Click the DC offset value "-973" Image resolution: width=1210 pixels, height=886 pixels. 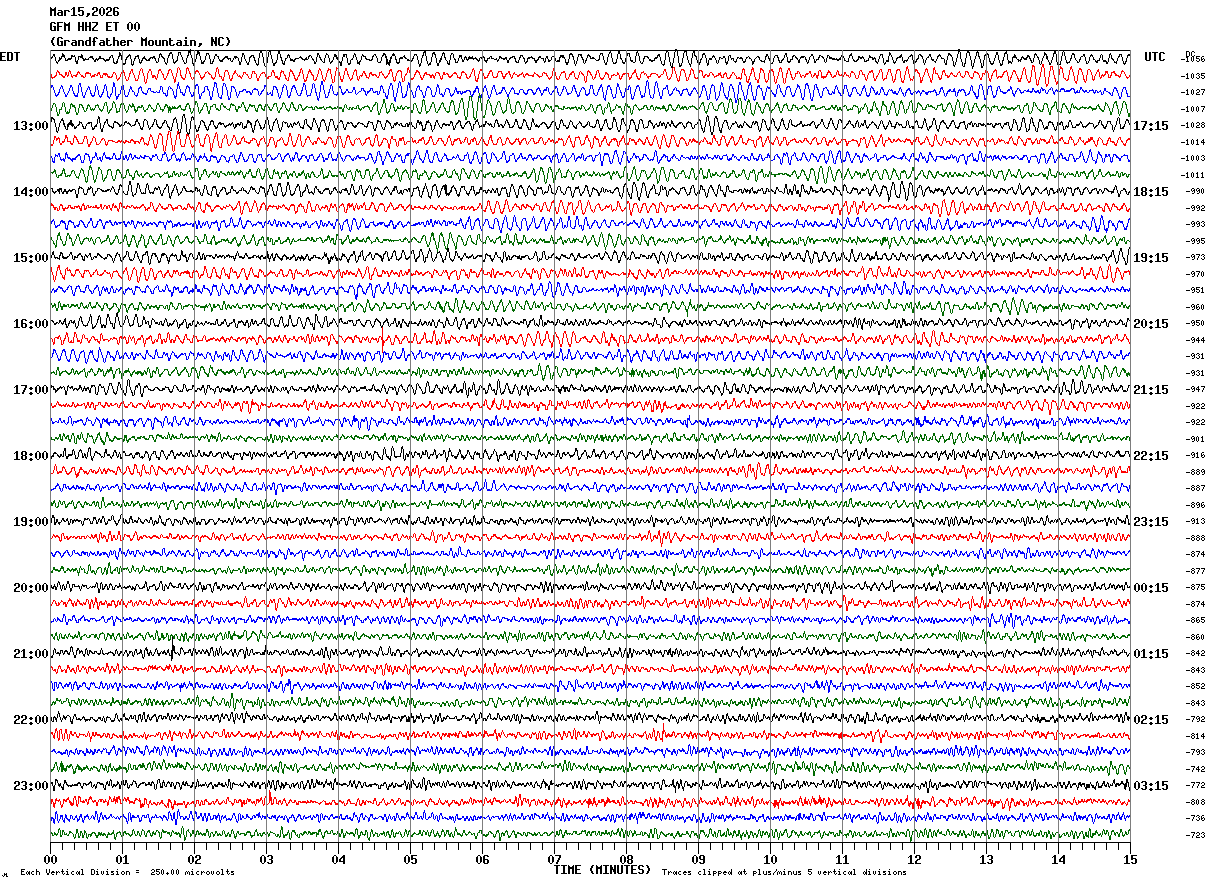click(x=1195, y=257)
